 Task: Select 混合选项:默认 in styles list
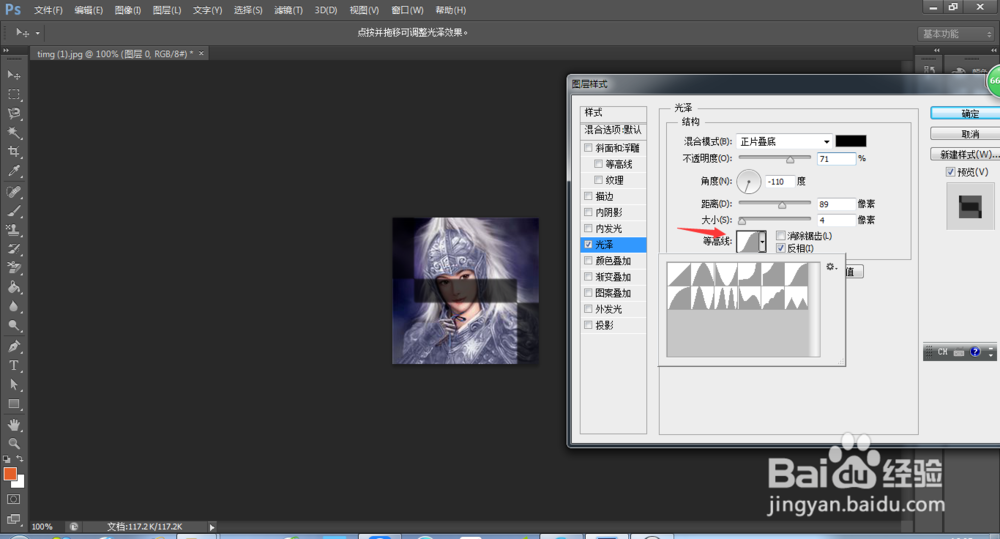614,130
